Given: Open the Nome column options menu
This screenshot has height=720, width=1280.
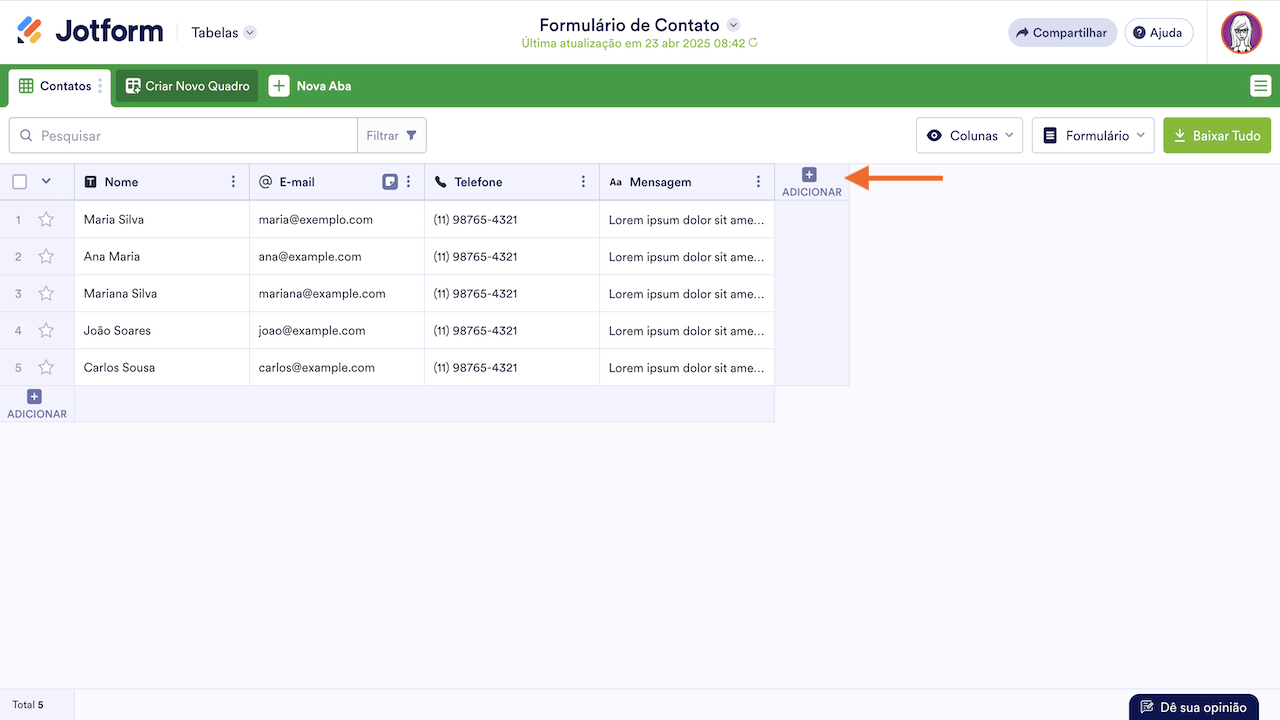Looking at the screenshot, I should [233, 182].
